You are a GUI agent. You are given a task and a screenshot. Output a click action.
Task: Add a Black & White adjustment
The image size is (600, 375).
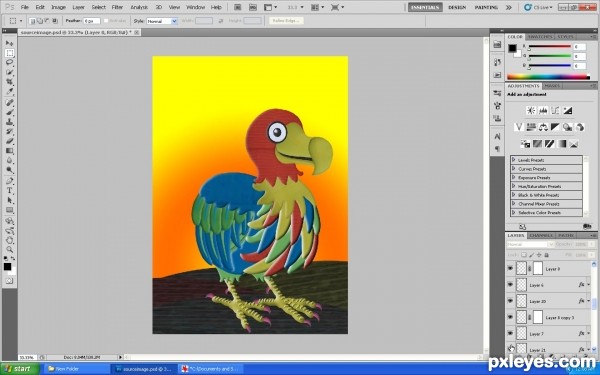pyautogui.click(x=555, y=127)
